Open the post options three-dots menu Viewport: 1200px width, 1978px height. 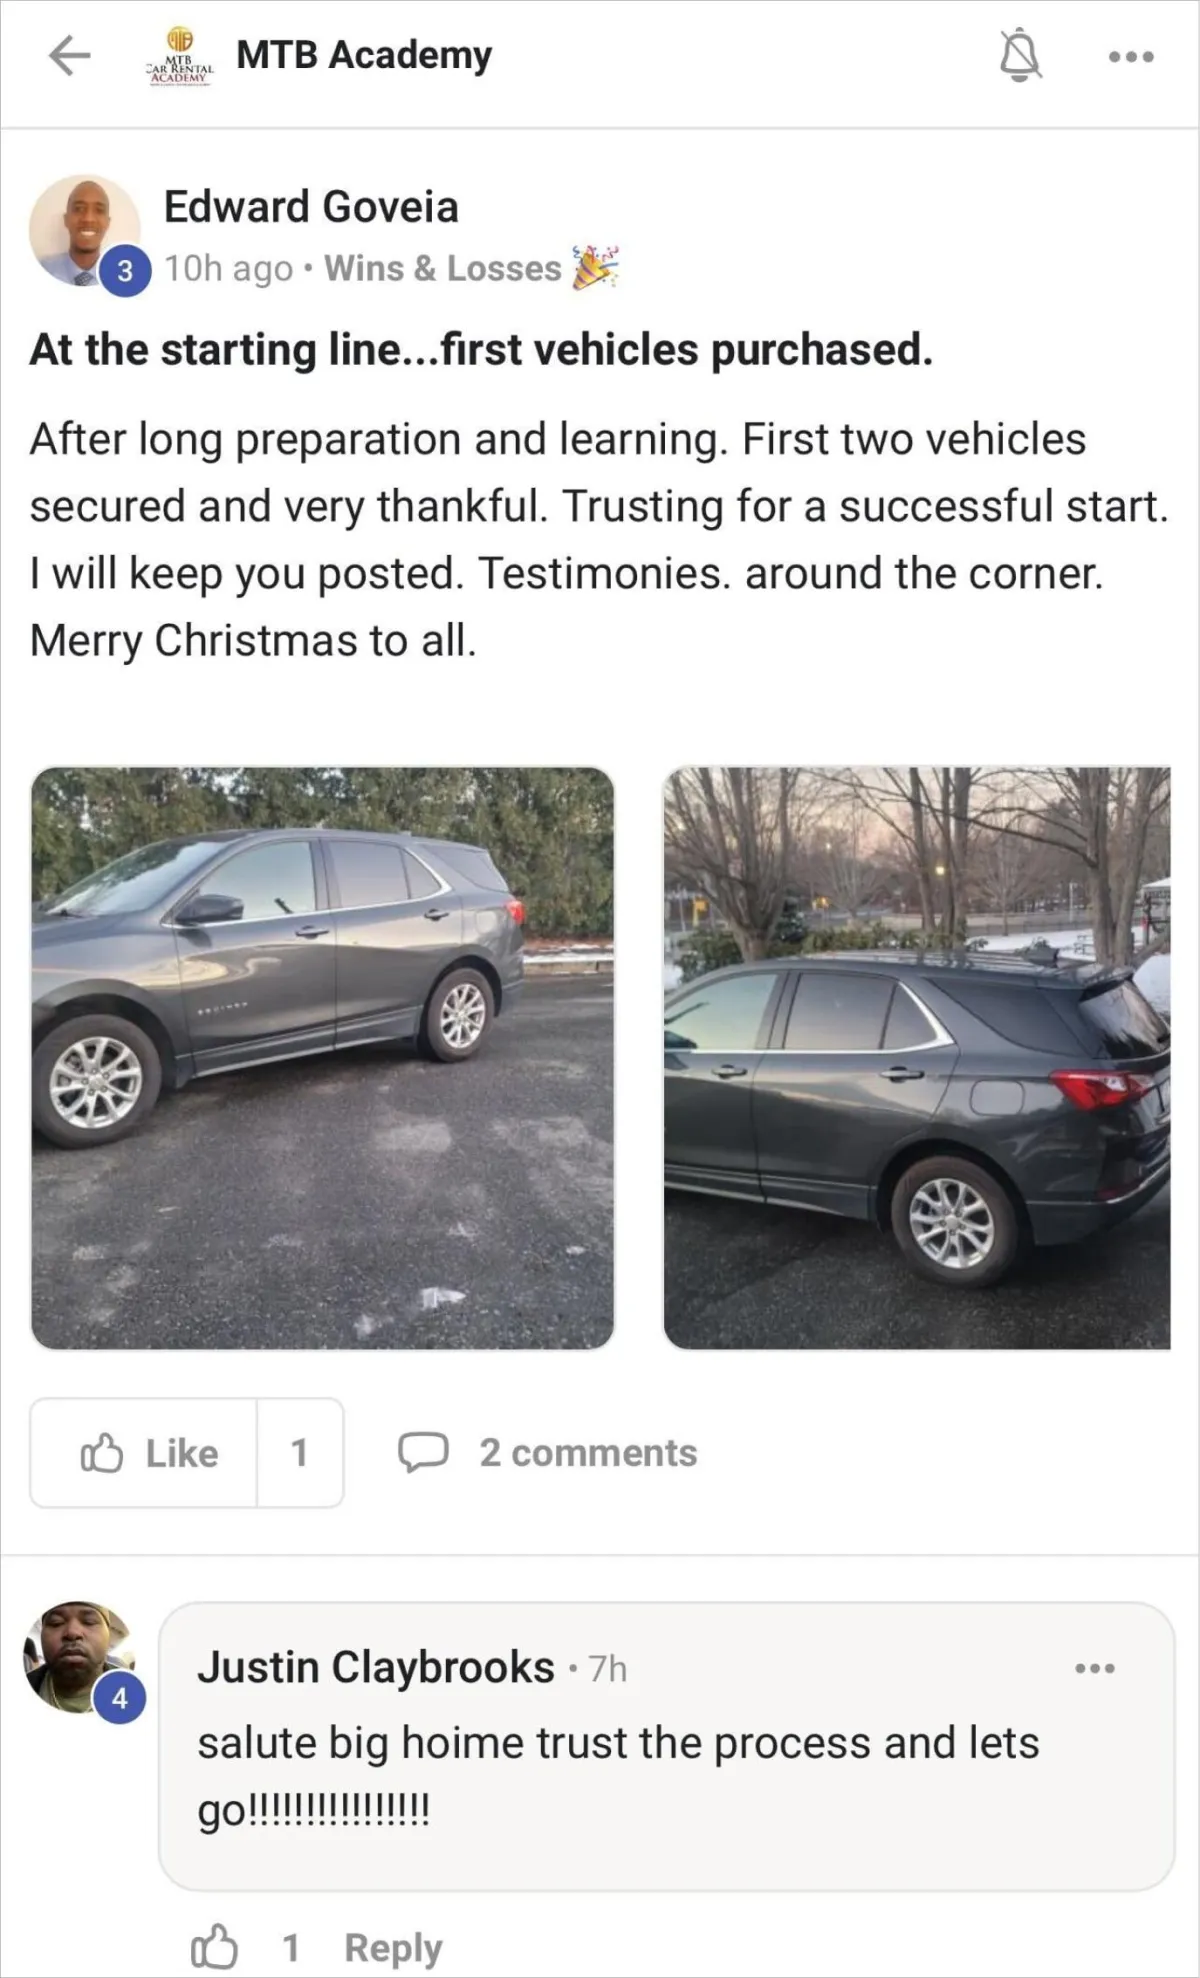pos(1131,57)
